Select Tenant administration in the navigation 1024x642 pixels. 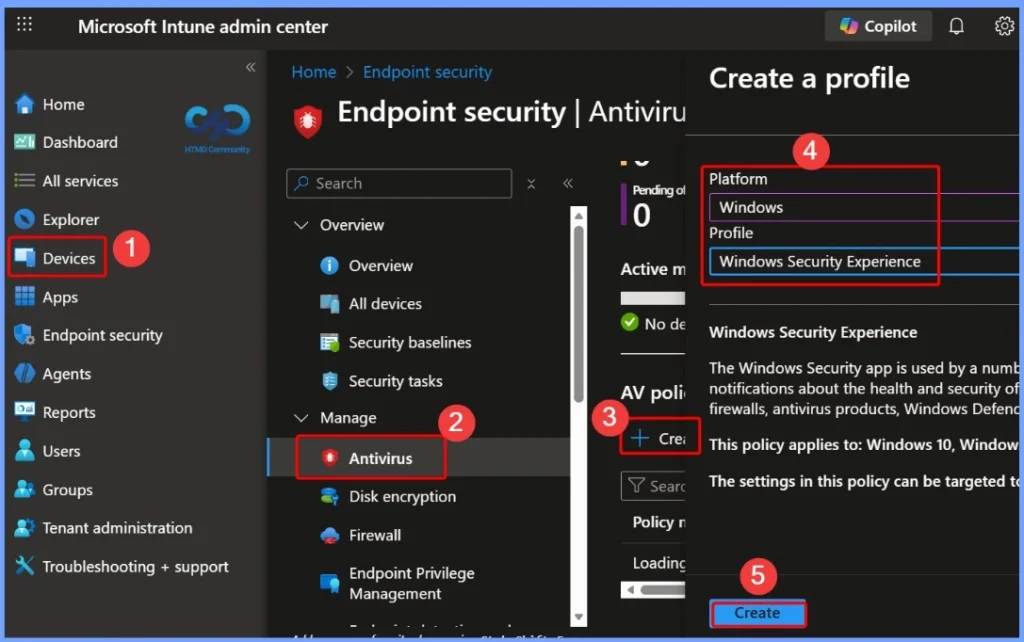click(x=22, y=528)
